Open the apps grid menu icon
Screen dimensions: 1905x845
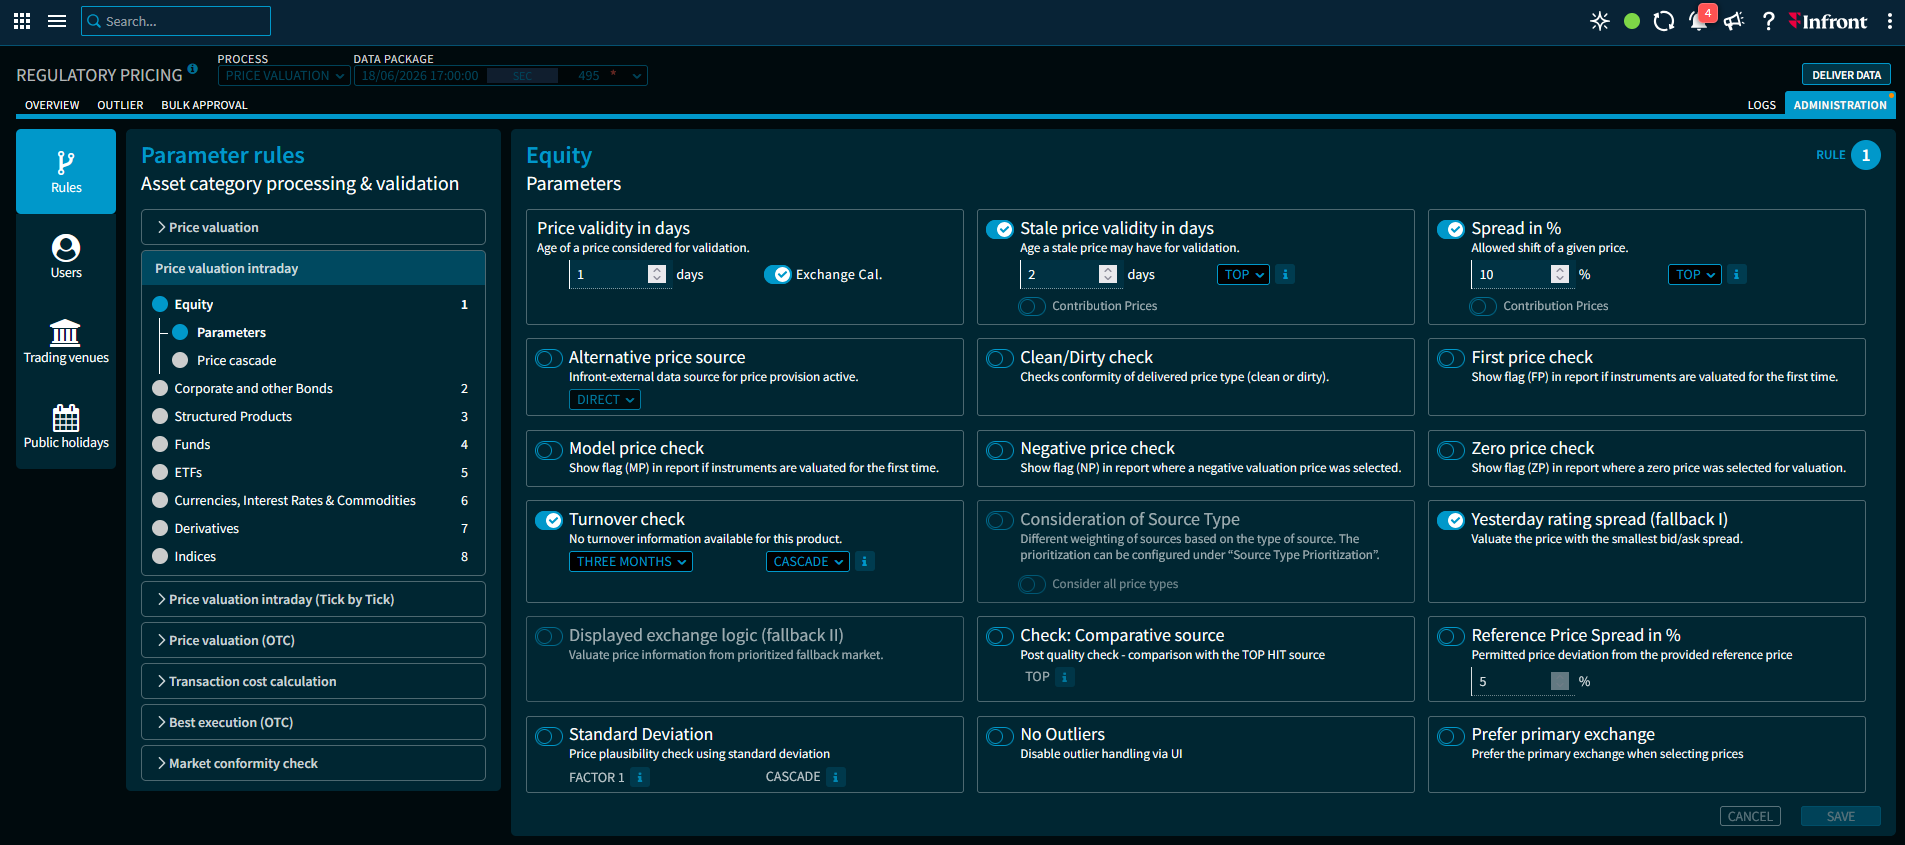click(x=22, y=21)
